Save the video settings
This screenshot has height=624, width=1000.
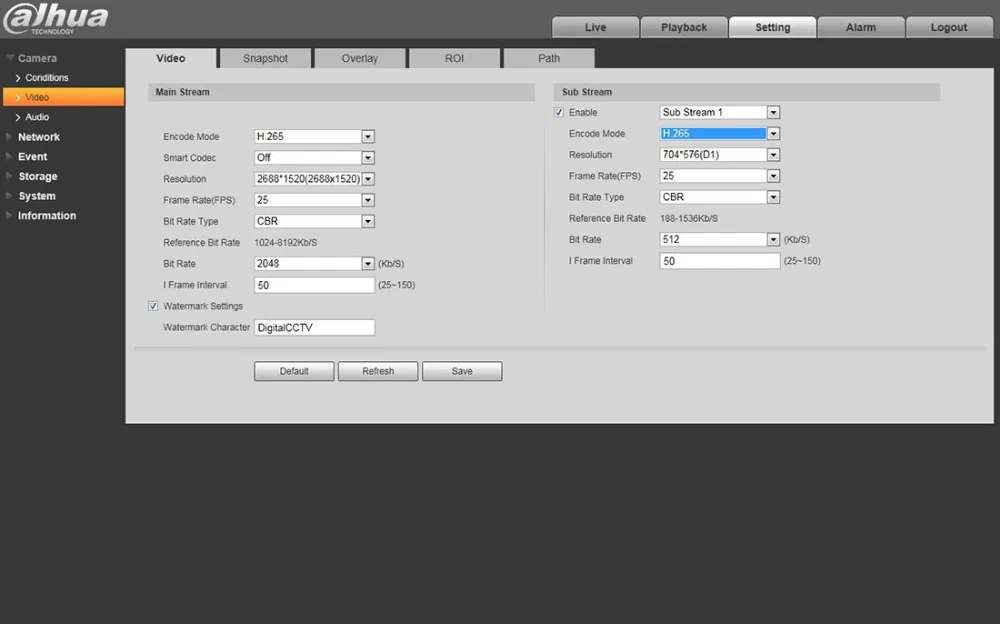462,371
